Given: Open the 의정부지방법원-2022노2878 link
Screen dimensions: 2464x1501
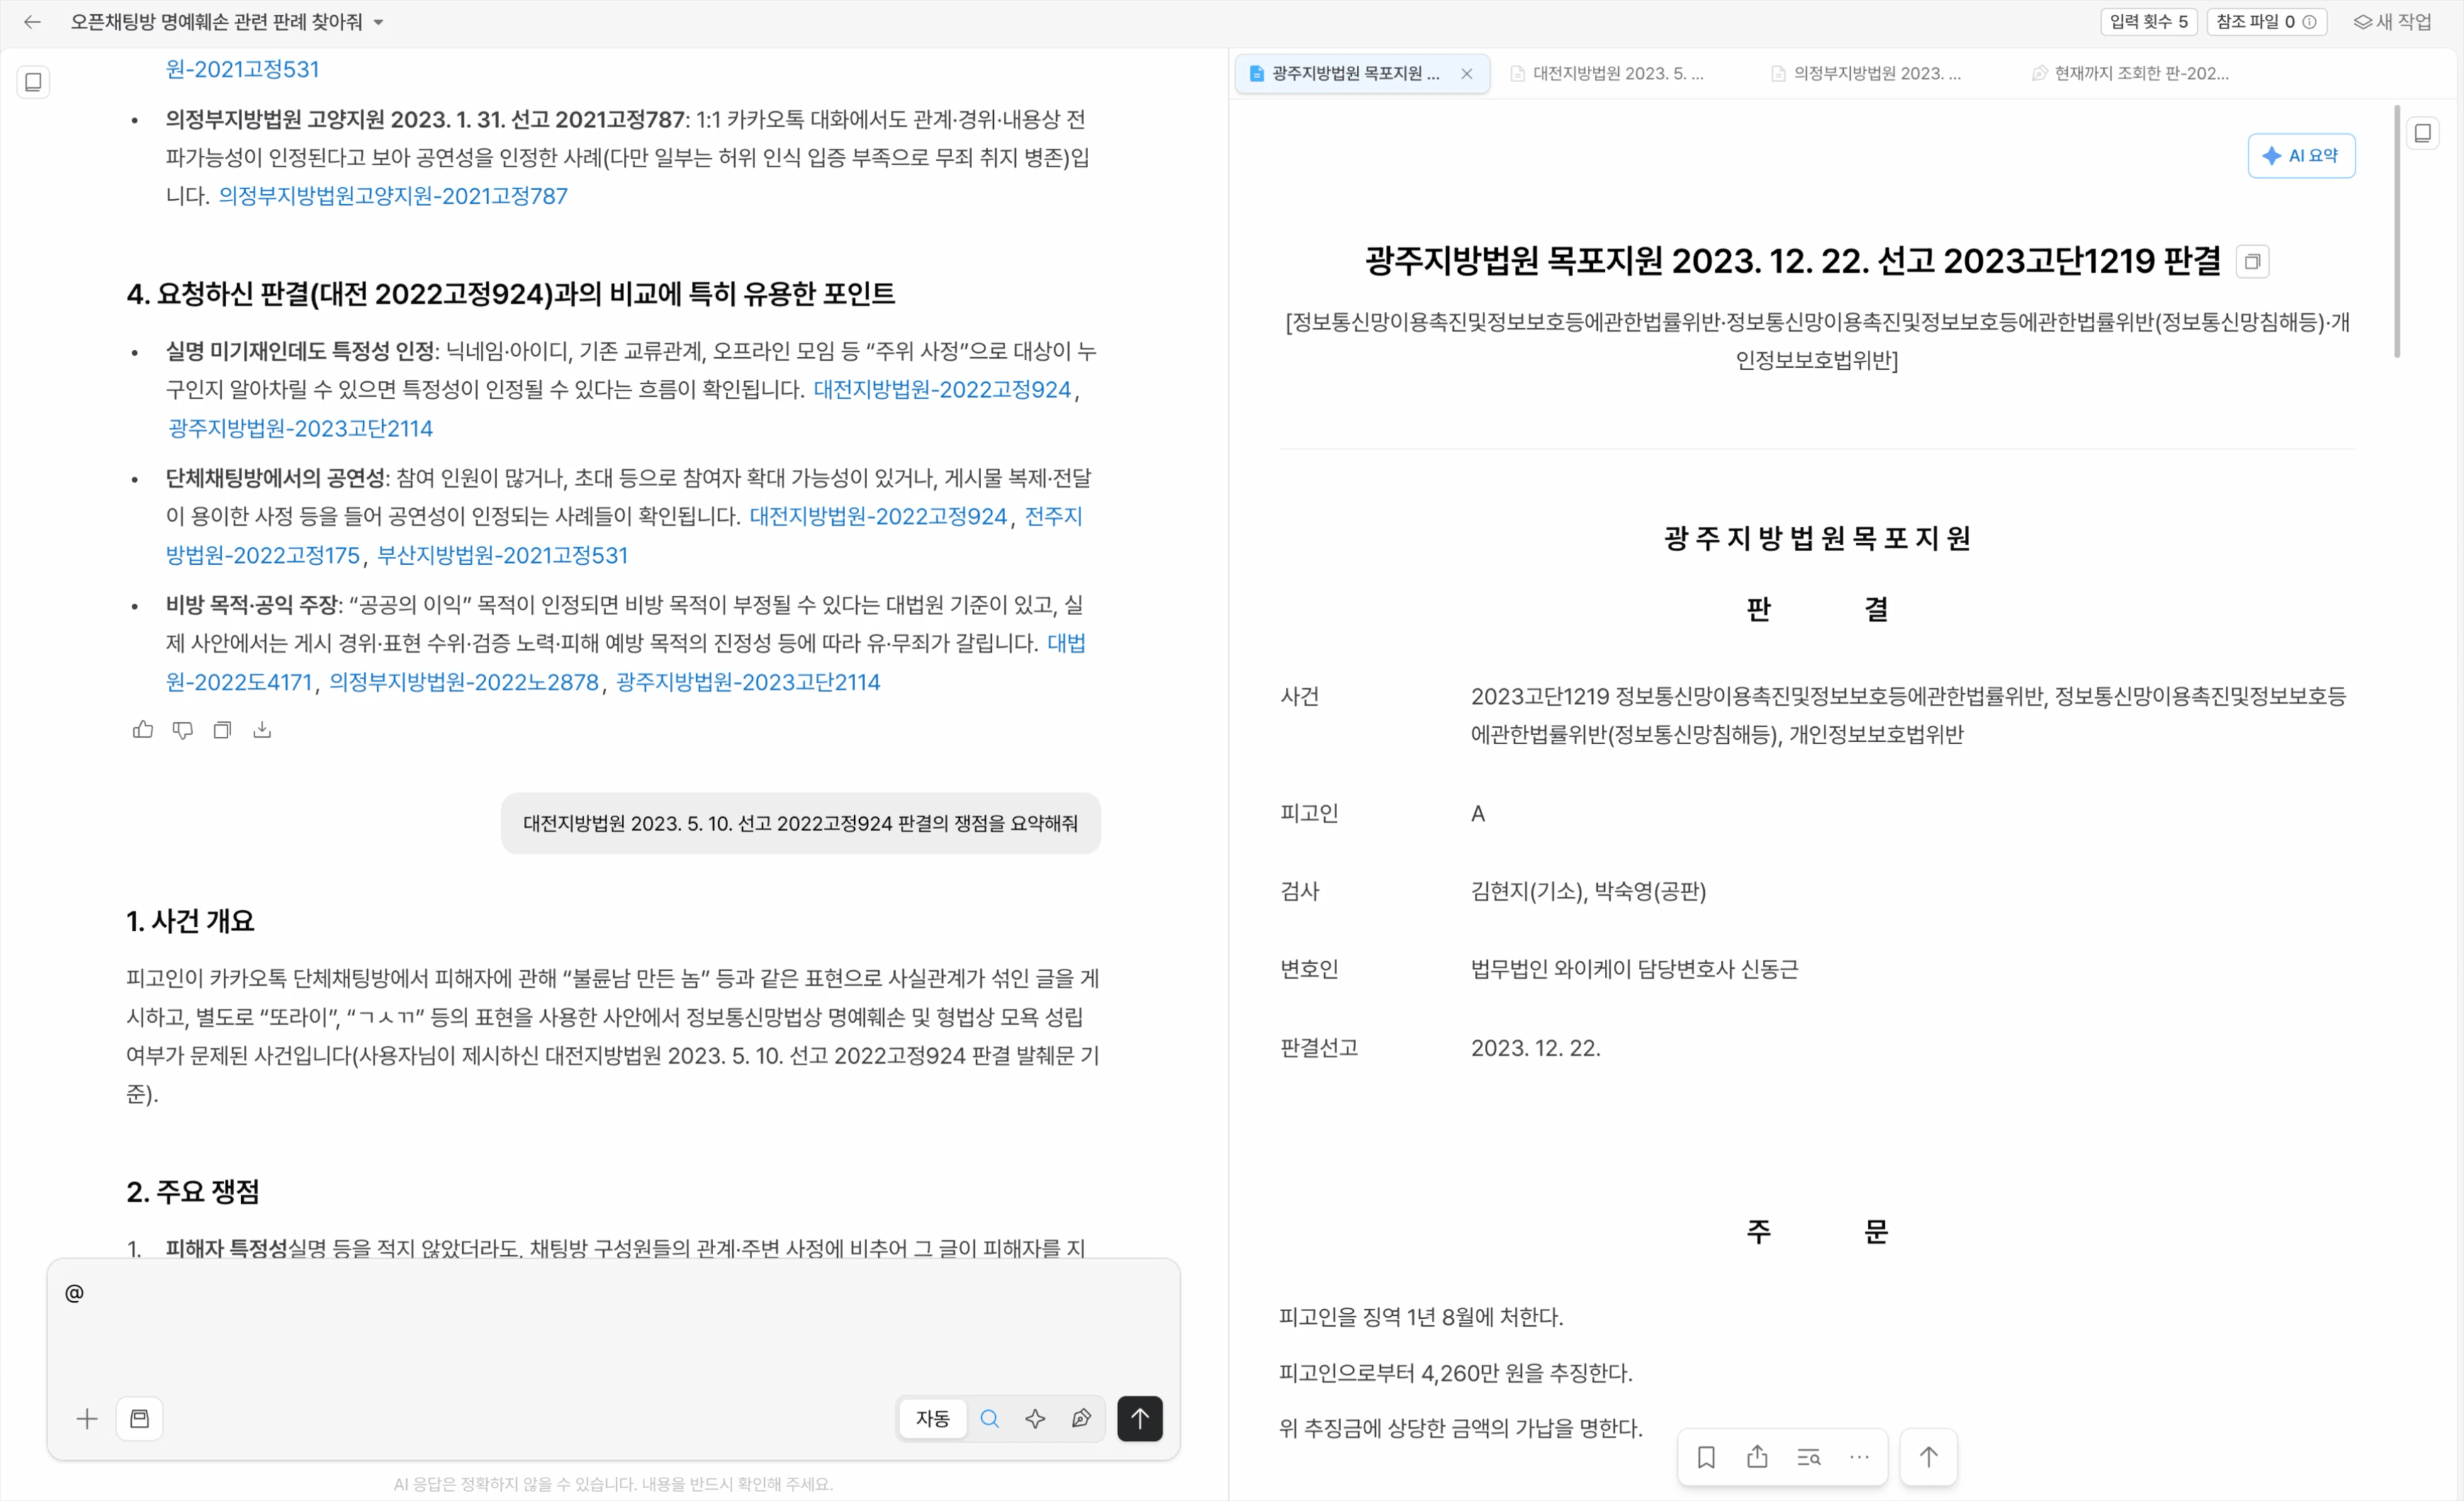Looking at the screenshot, I should point(464,682).
